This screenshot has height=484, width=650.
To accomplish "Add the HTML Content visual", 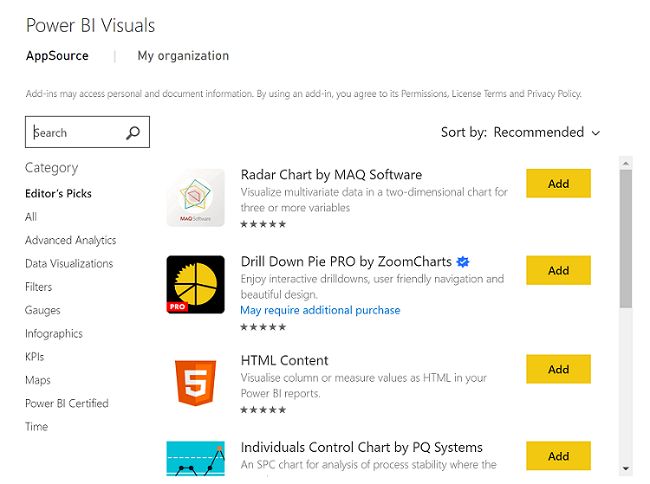I will point(558,369).
